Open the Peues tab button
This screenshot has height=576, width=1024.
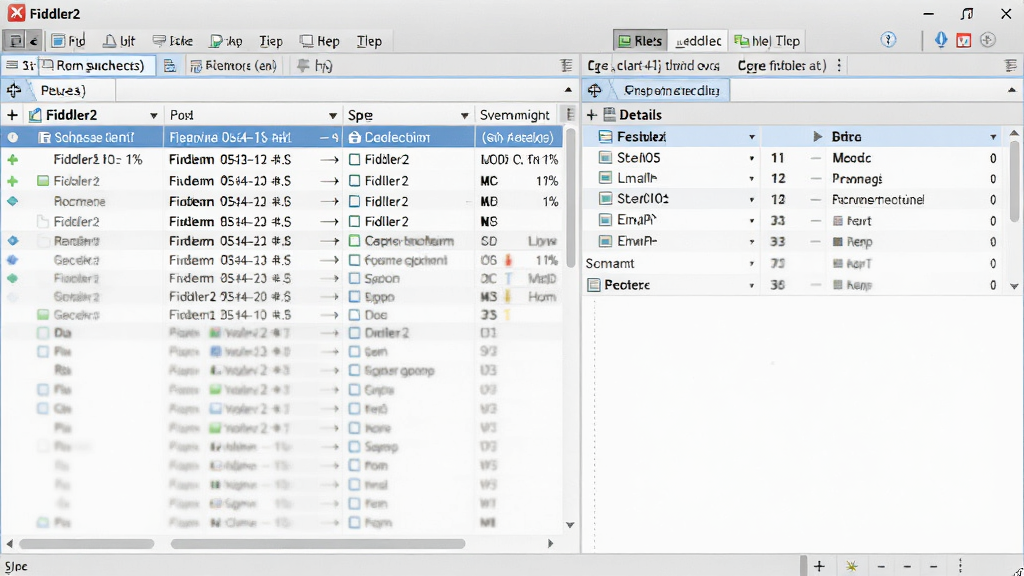(x=63, y=90)
